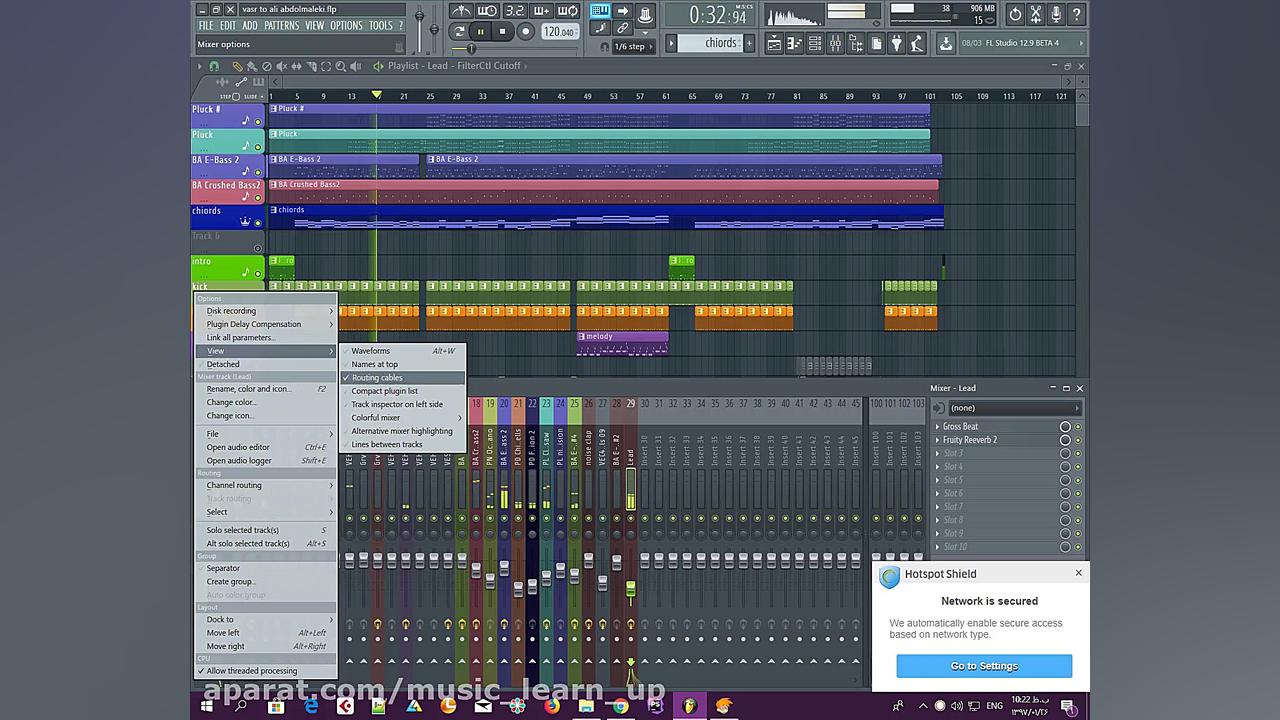Select Rename, color and icon menu entry
The height and width of the screenshot is (720, 1280).
[x=248, y=389]
